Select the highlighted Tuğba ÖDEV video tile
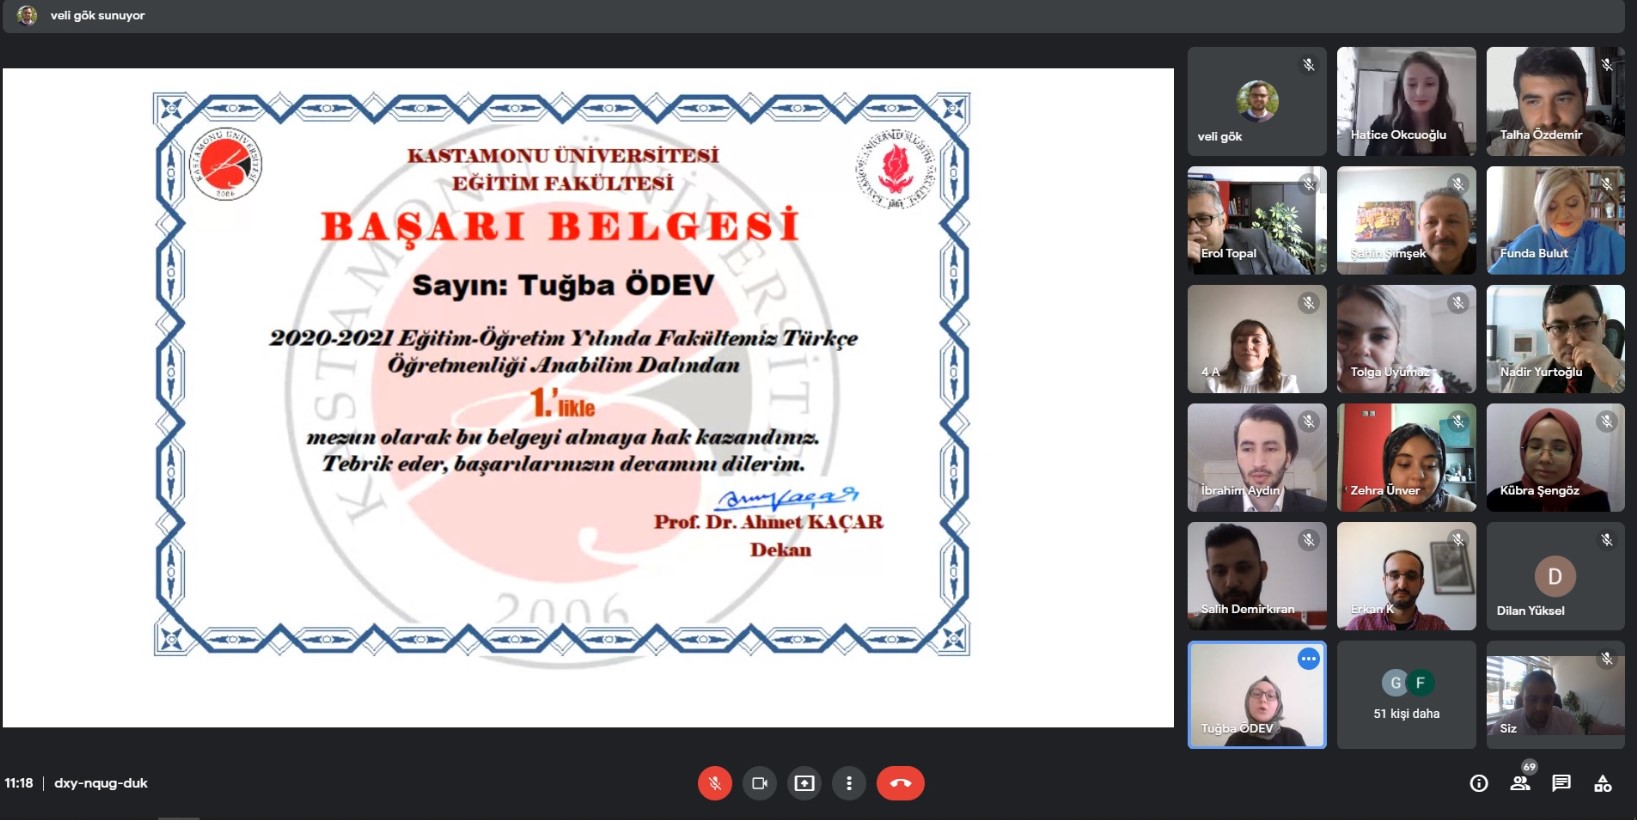This screenshot has height=820, width=1637. point(1257,695)
